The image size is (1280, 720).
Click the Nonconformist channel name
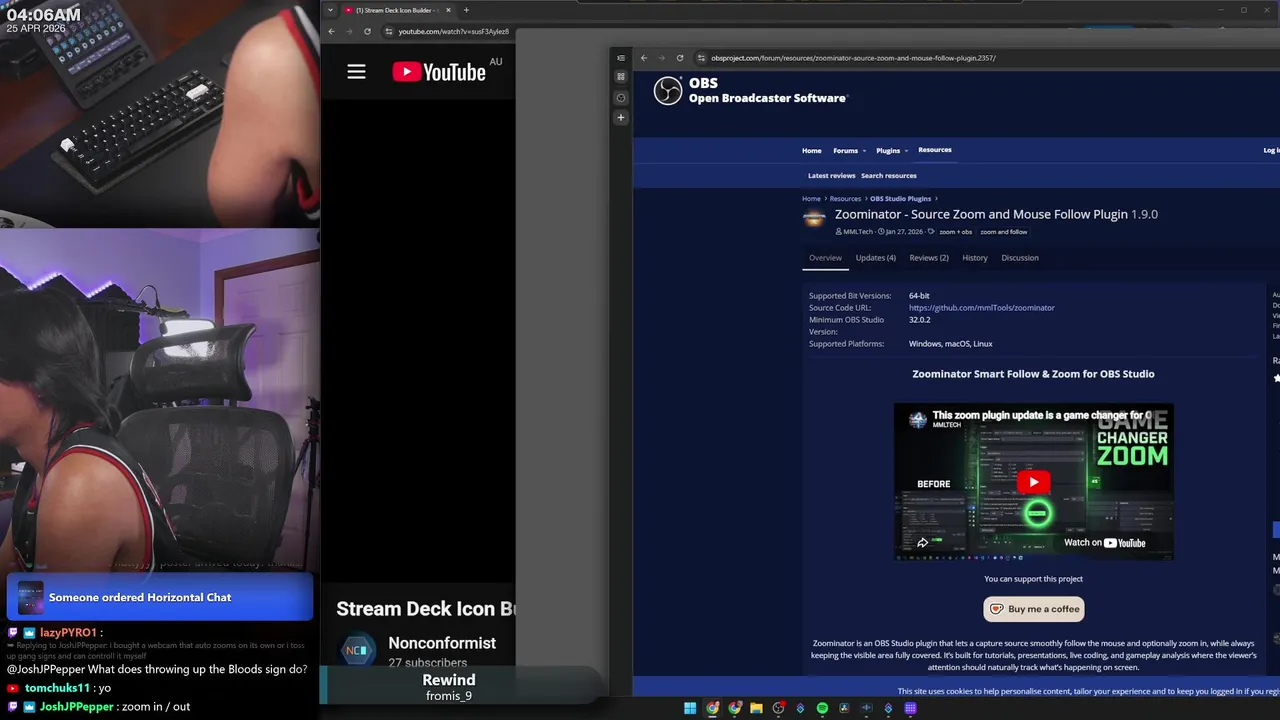click(x=442, y=643)
